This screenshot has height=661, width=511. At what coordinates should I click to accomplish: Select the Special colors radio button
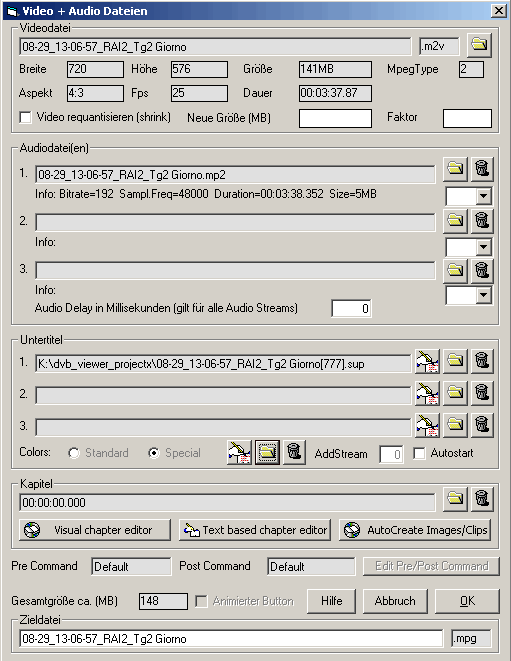154,453
